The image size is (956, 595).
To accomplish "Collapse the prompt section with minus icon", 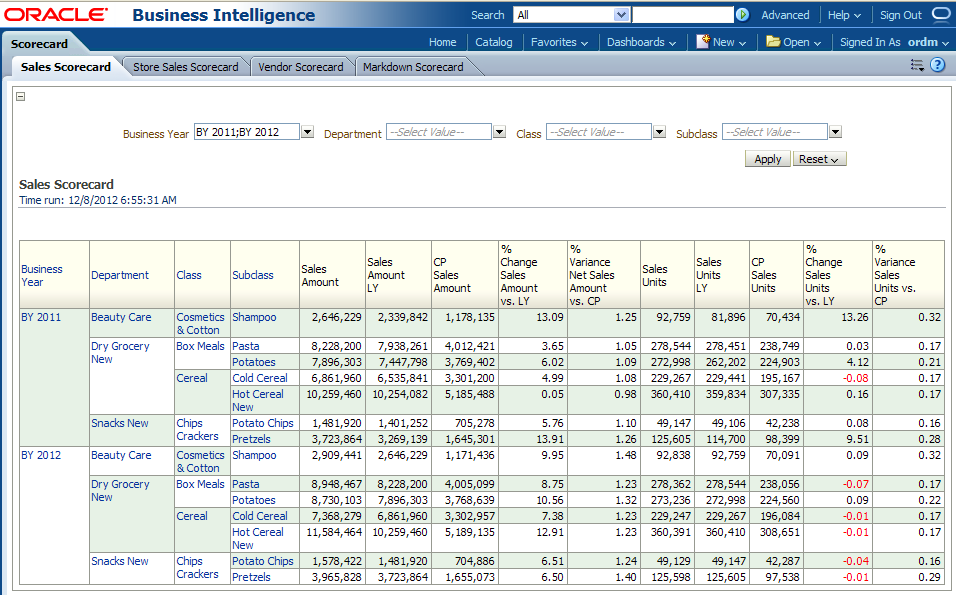I will [x=21, y=97].
